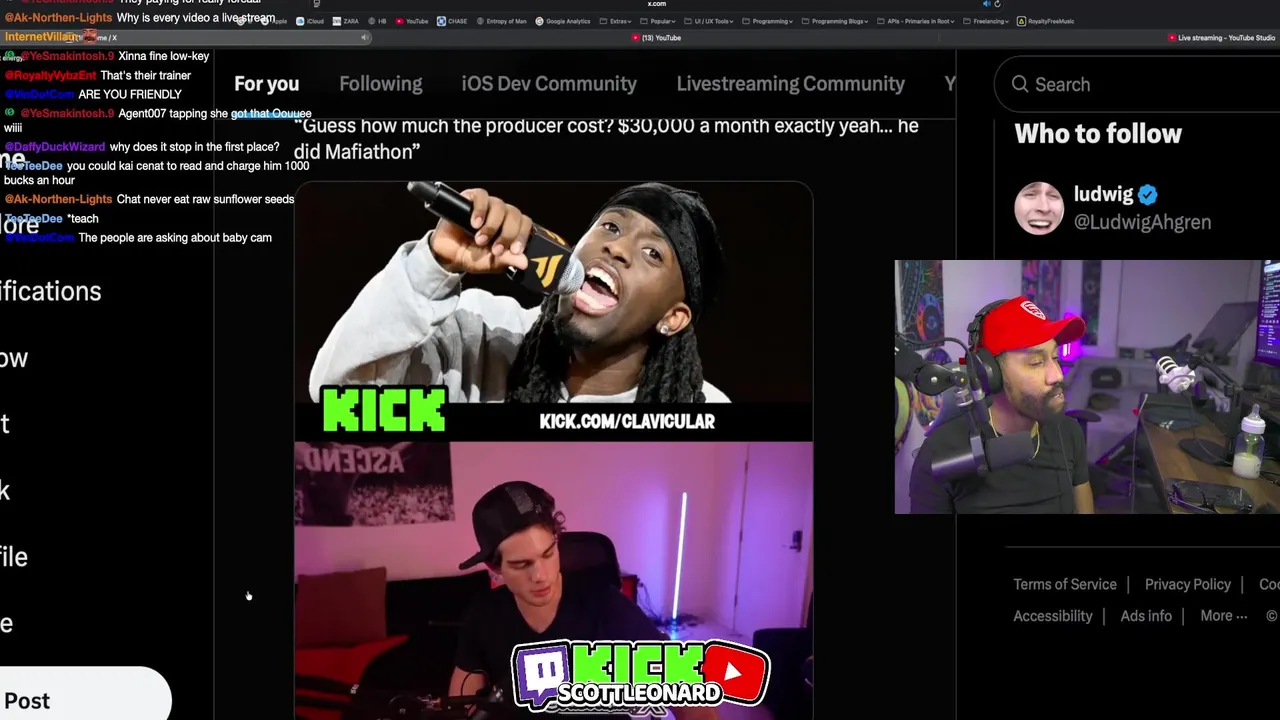Open the ludwig name link
The height and width of the screenshot is (720, 1280).
pos(1103,194)
